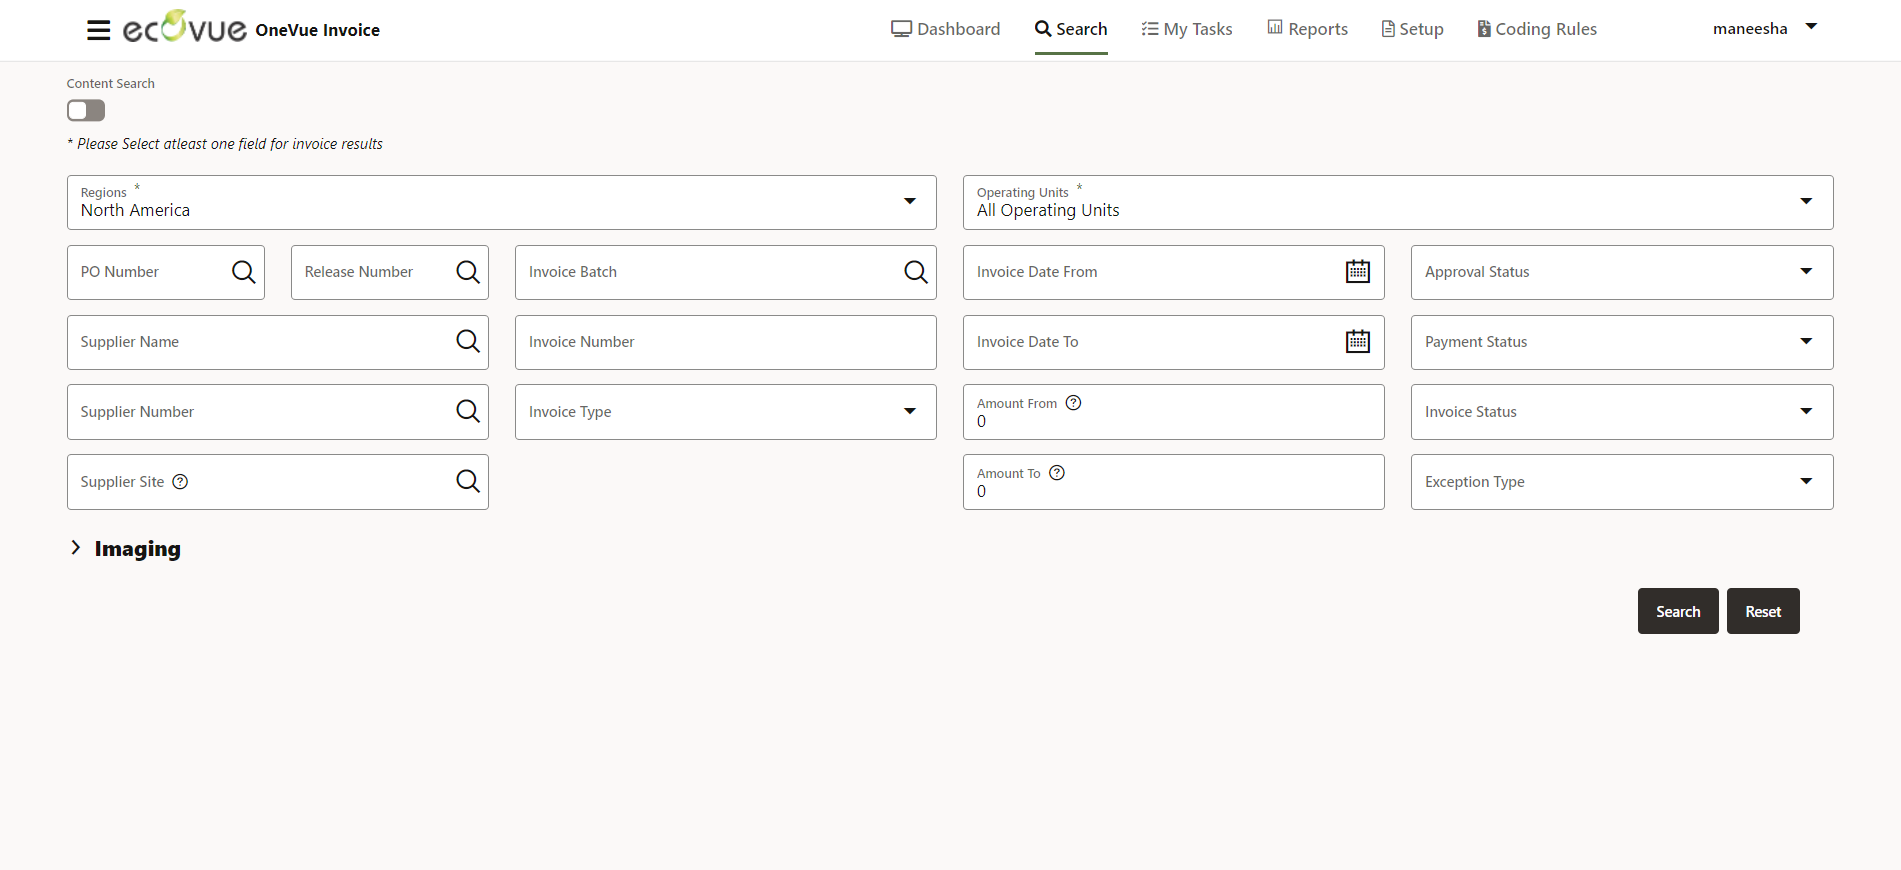The height and width of the screenshot is (870, 1901).
Task: Enable the Content Search toggle
Action: coord(86,110)
